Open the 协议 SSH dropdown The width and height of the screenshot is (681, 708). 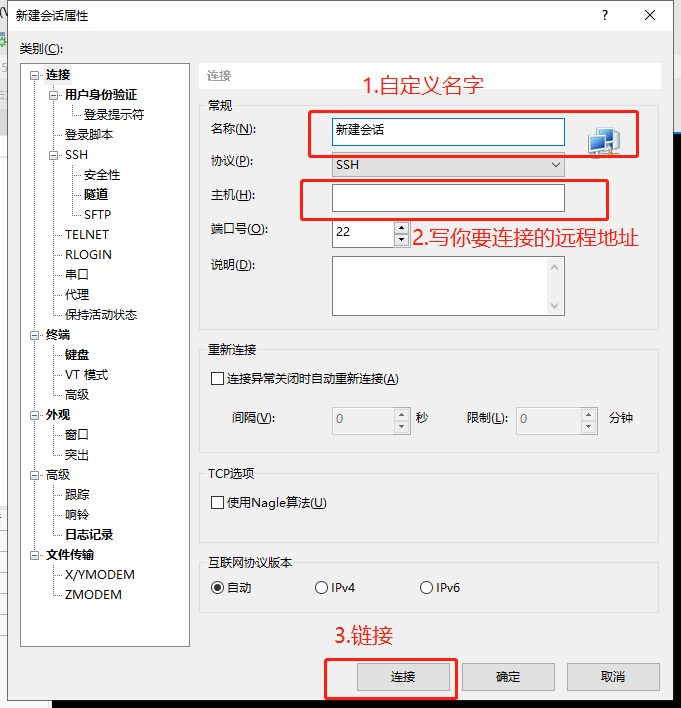(448, 165)
